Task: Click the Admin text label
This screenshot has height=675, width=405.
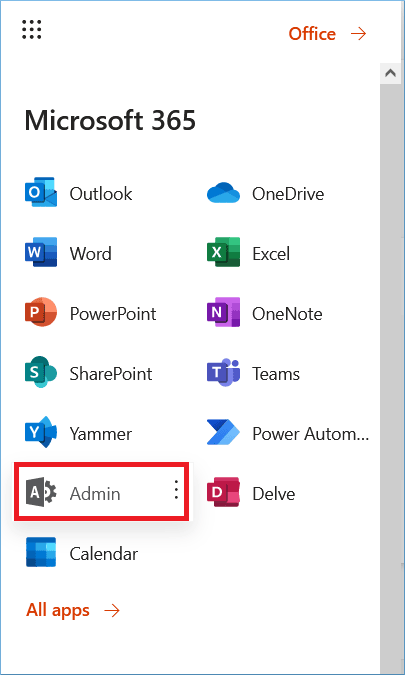Action: (95, 494)
